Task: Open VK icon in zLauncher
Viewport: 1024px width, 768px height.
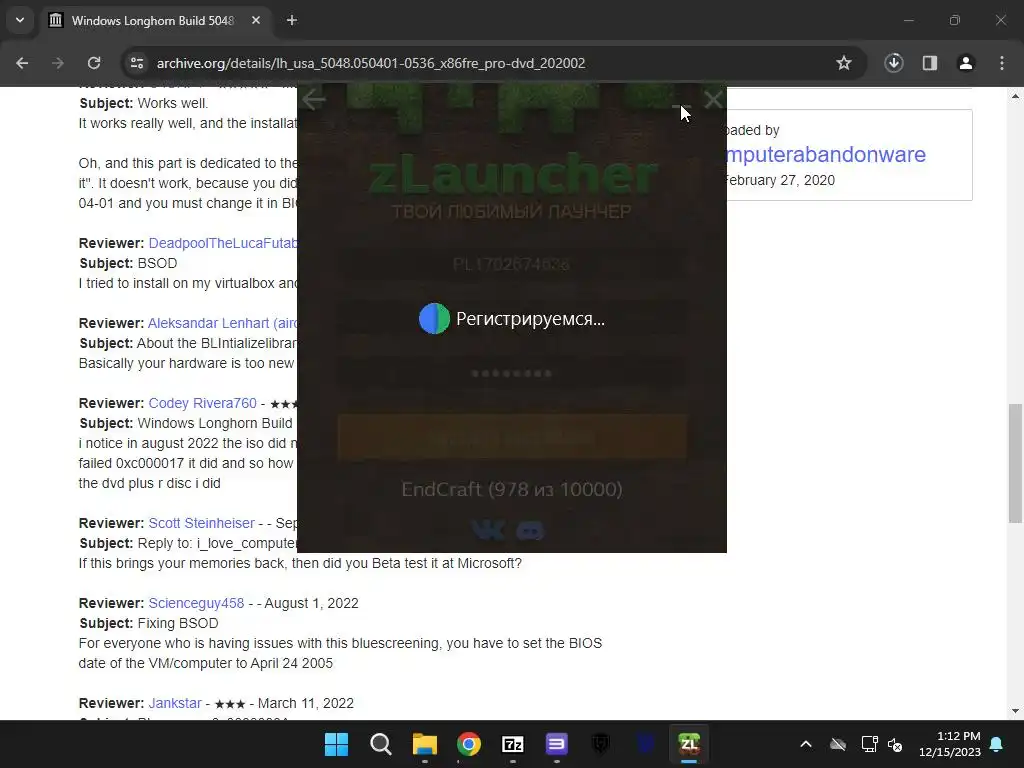Action: 488,530
